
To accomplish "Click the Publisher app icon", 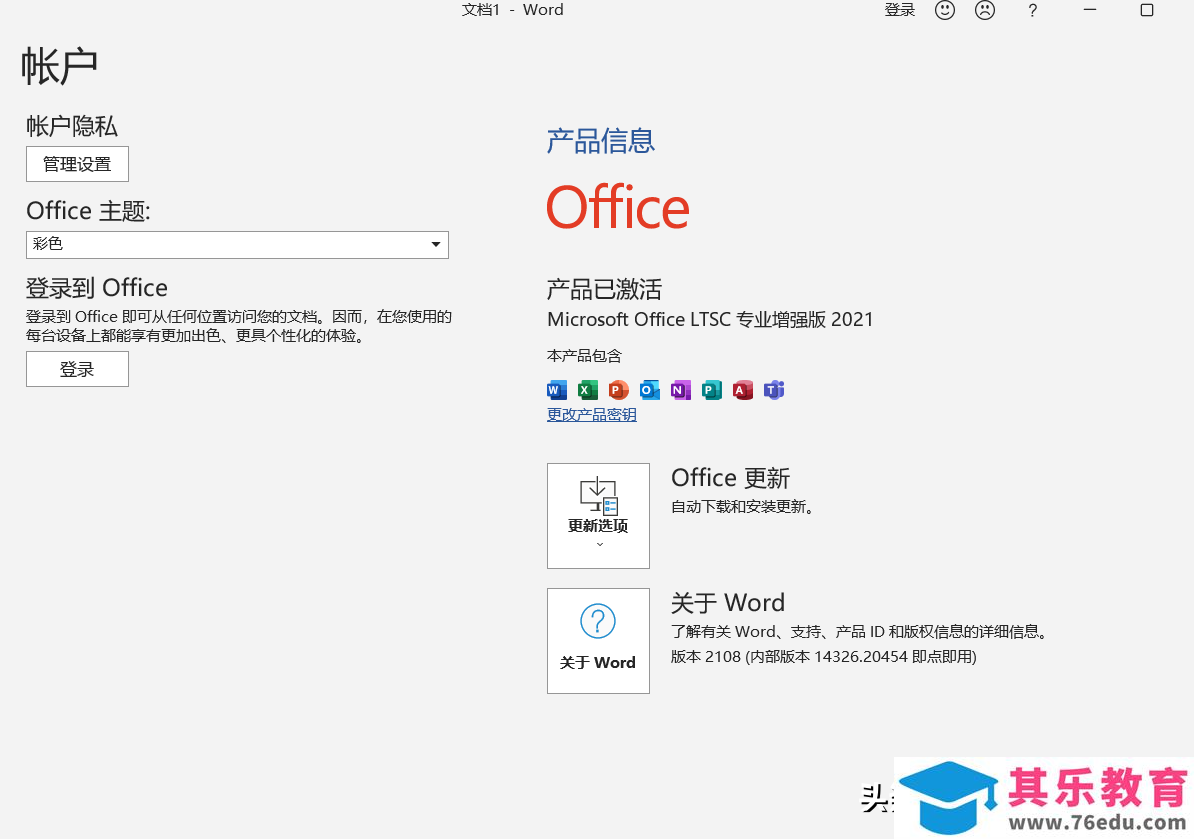I will 711,391.
